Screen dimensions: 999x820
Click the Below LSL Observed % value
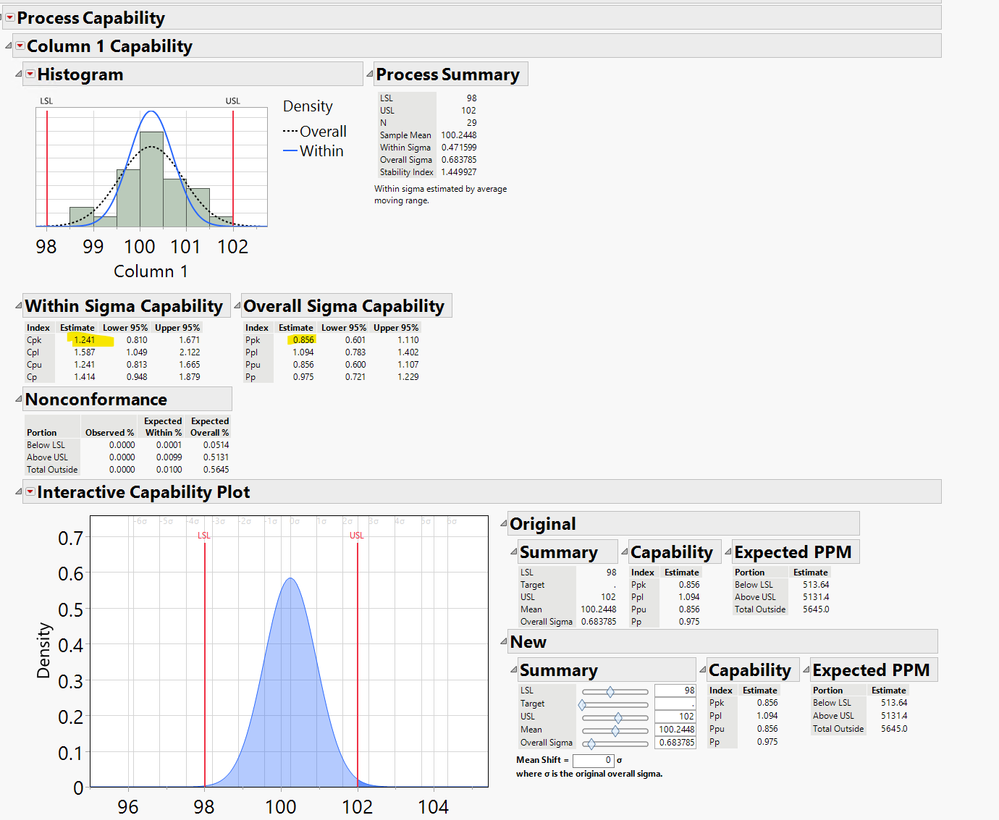click(x=122, y=445)
